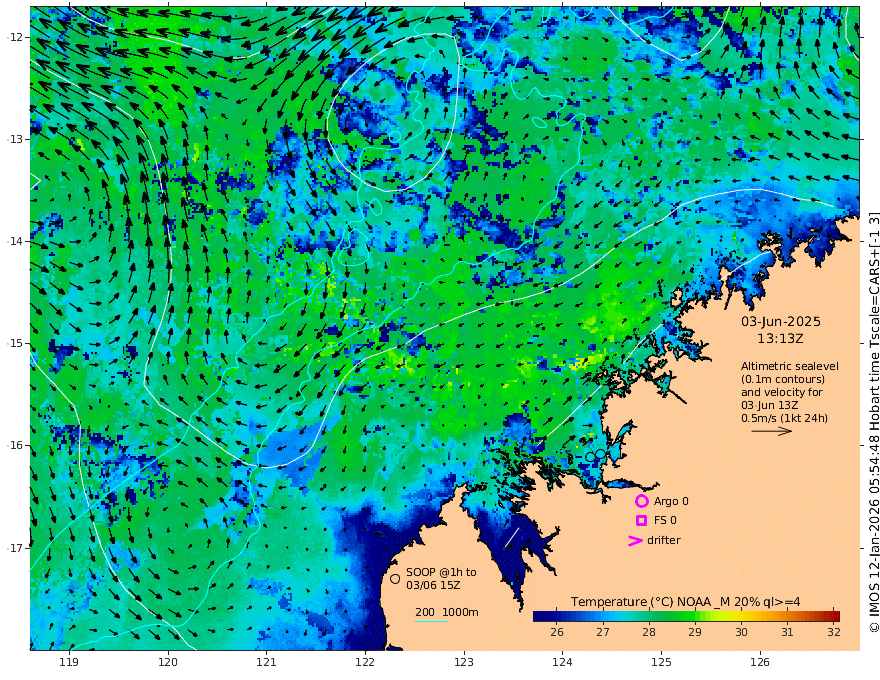Click colorbar tick label 27
Viewport: 880px width, 680px height.
pos(603,632)
